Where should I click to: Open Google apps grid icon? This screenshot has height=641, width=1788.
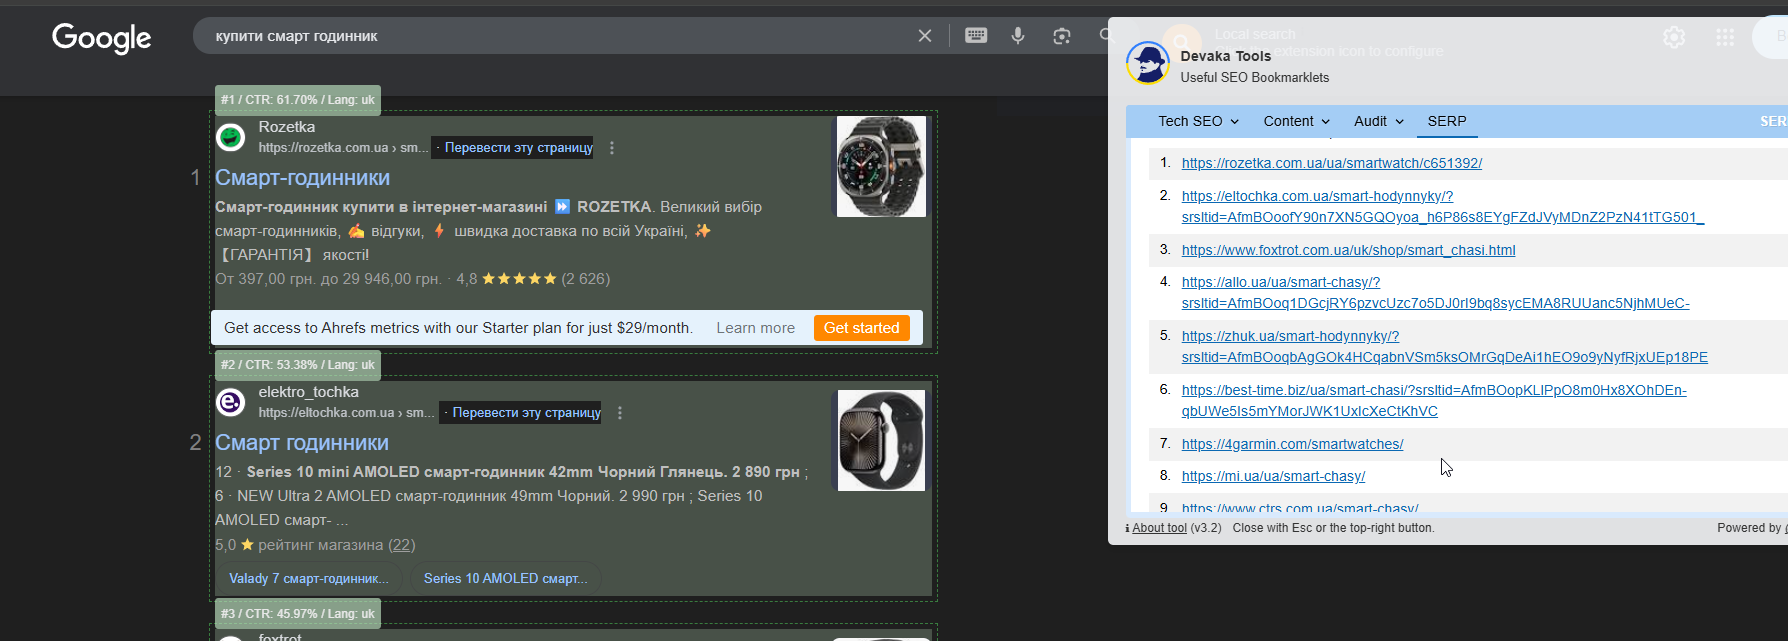[1725, 37]
